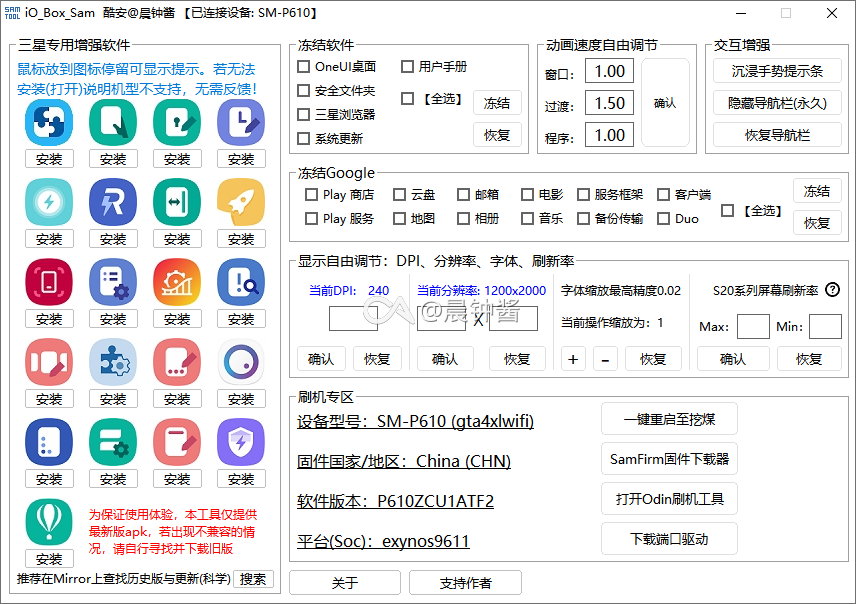Click the DPI value input box
This screenshot has width=856, height=604.
pyautogui.click(x=353, y=318)
